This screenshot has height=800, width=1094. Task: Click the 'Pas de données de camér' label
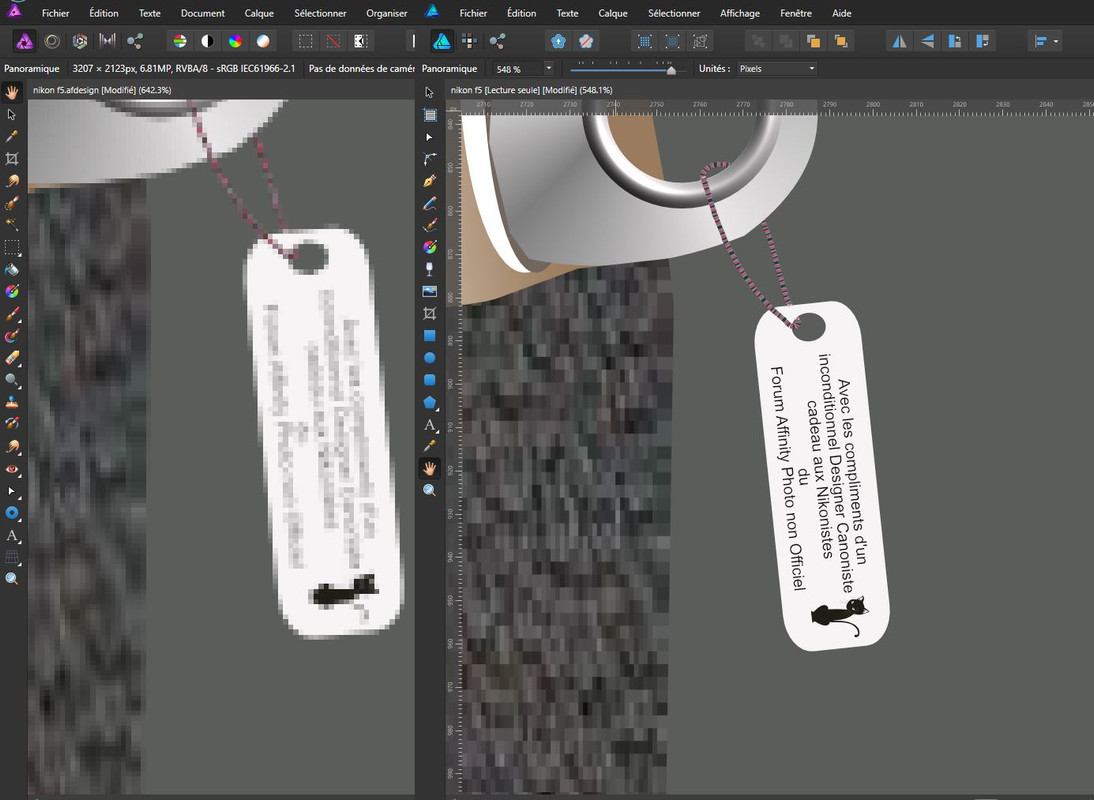[x=361, y=68]
